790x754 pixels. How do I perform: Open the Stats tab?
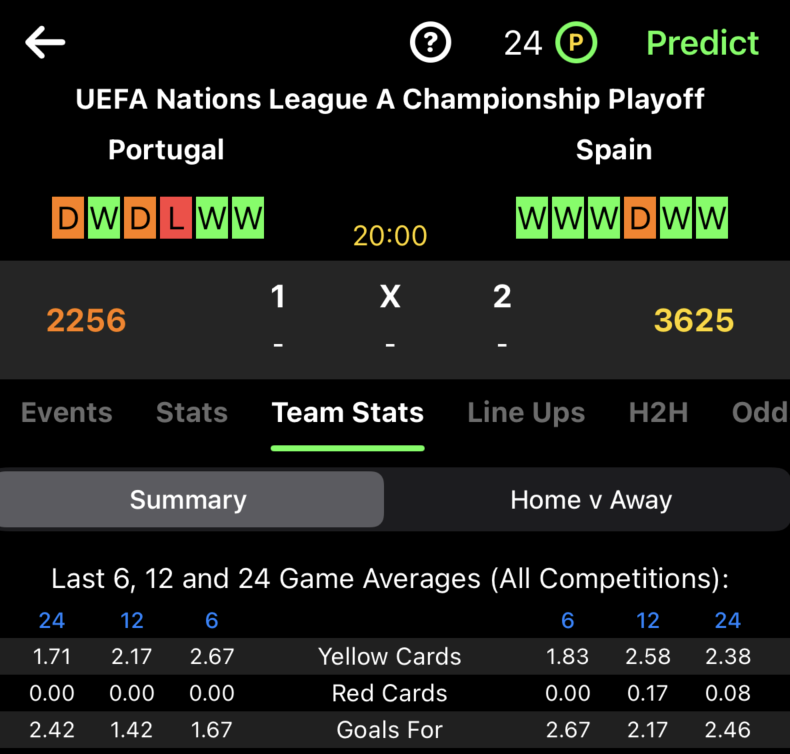click(192, 413)
